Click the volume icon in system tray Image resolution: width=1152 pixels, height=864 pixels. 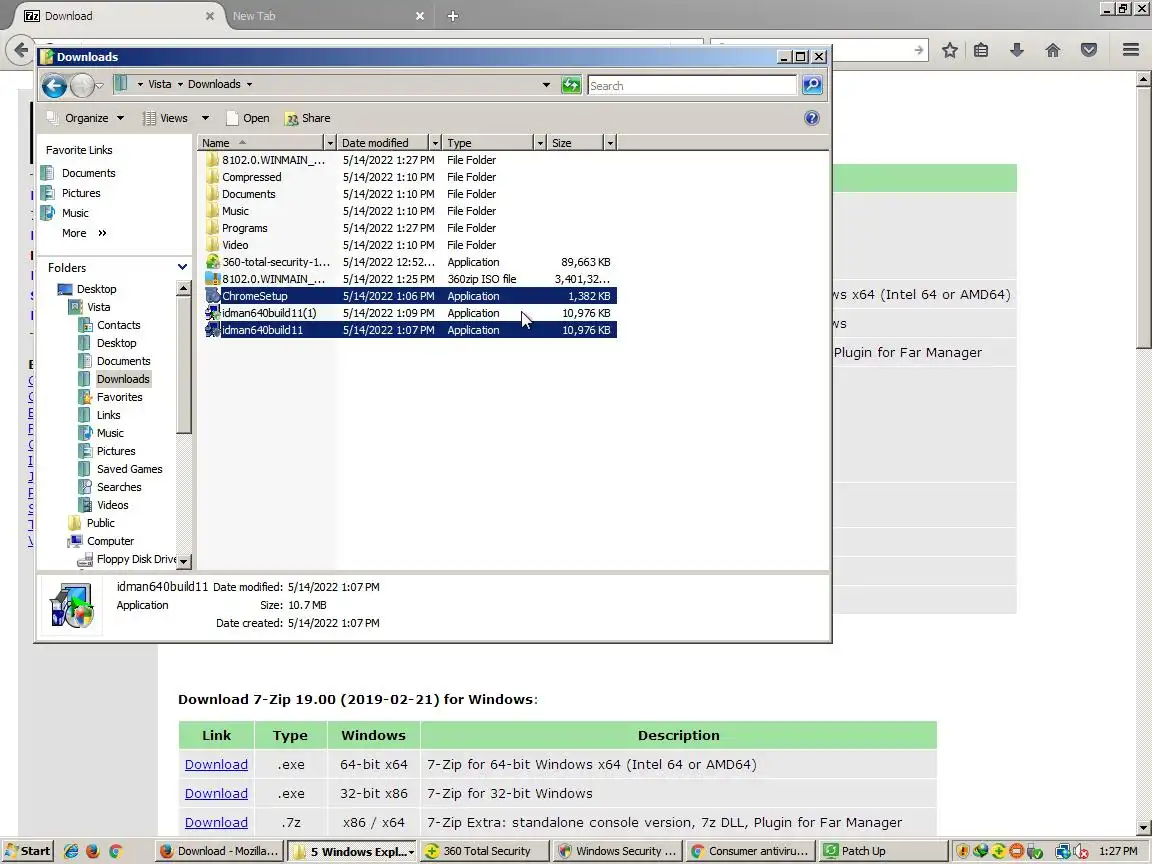pyautogui.click(x=1081, y=852)
